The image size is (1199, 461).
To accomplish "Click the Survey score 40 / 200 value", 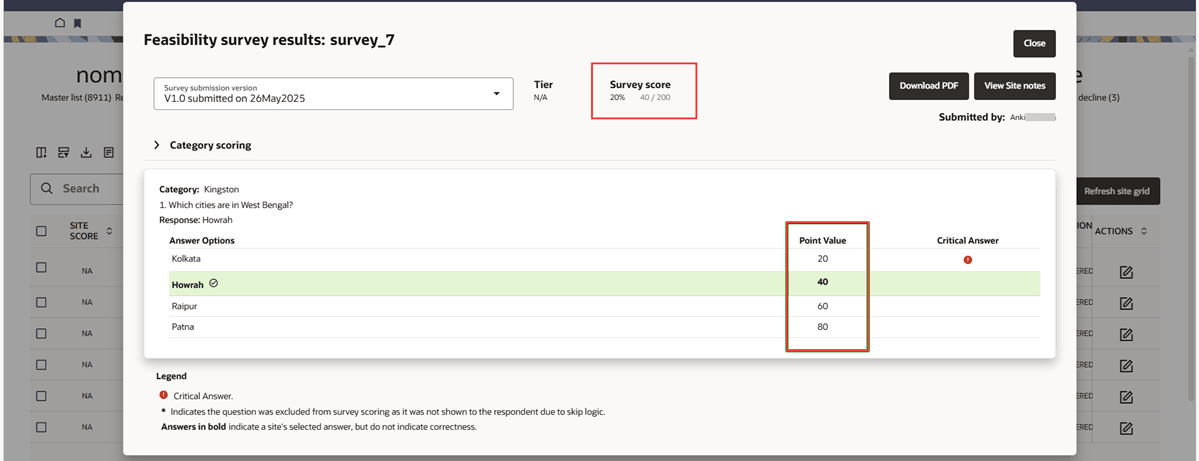I will point(655,98).
